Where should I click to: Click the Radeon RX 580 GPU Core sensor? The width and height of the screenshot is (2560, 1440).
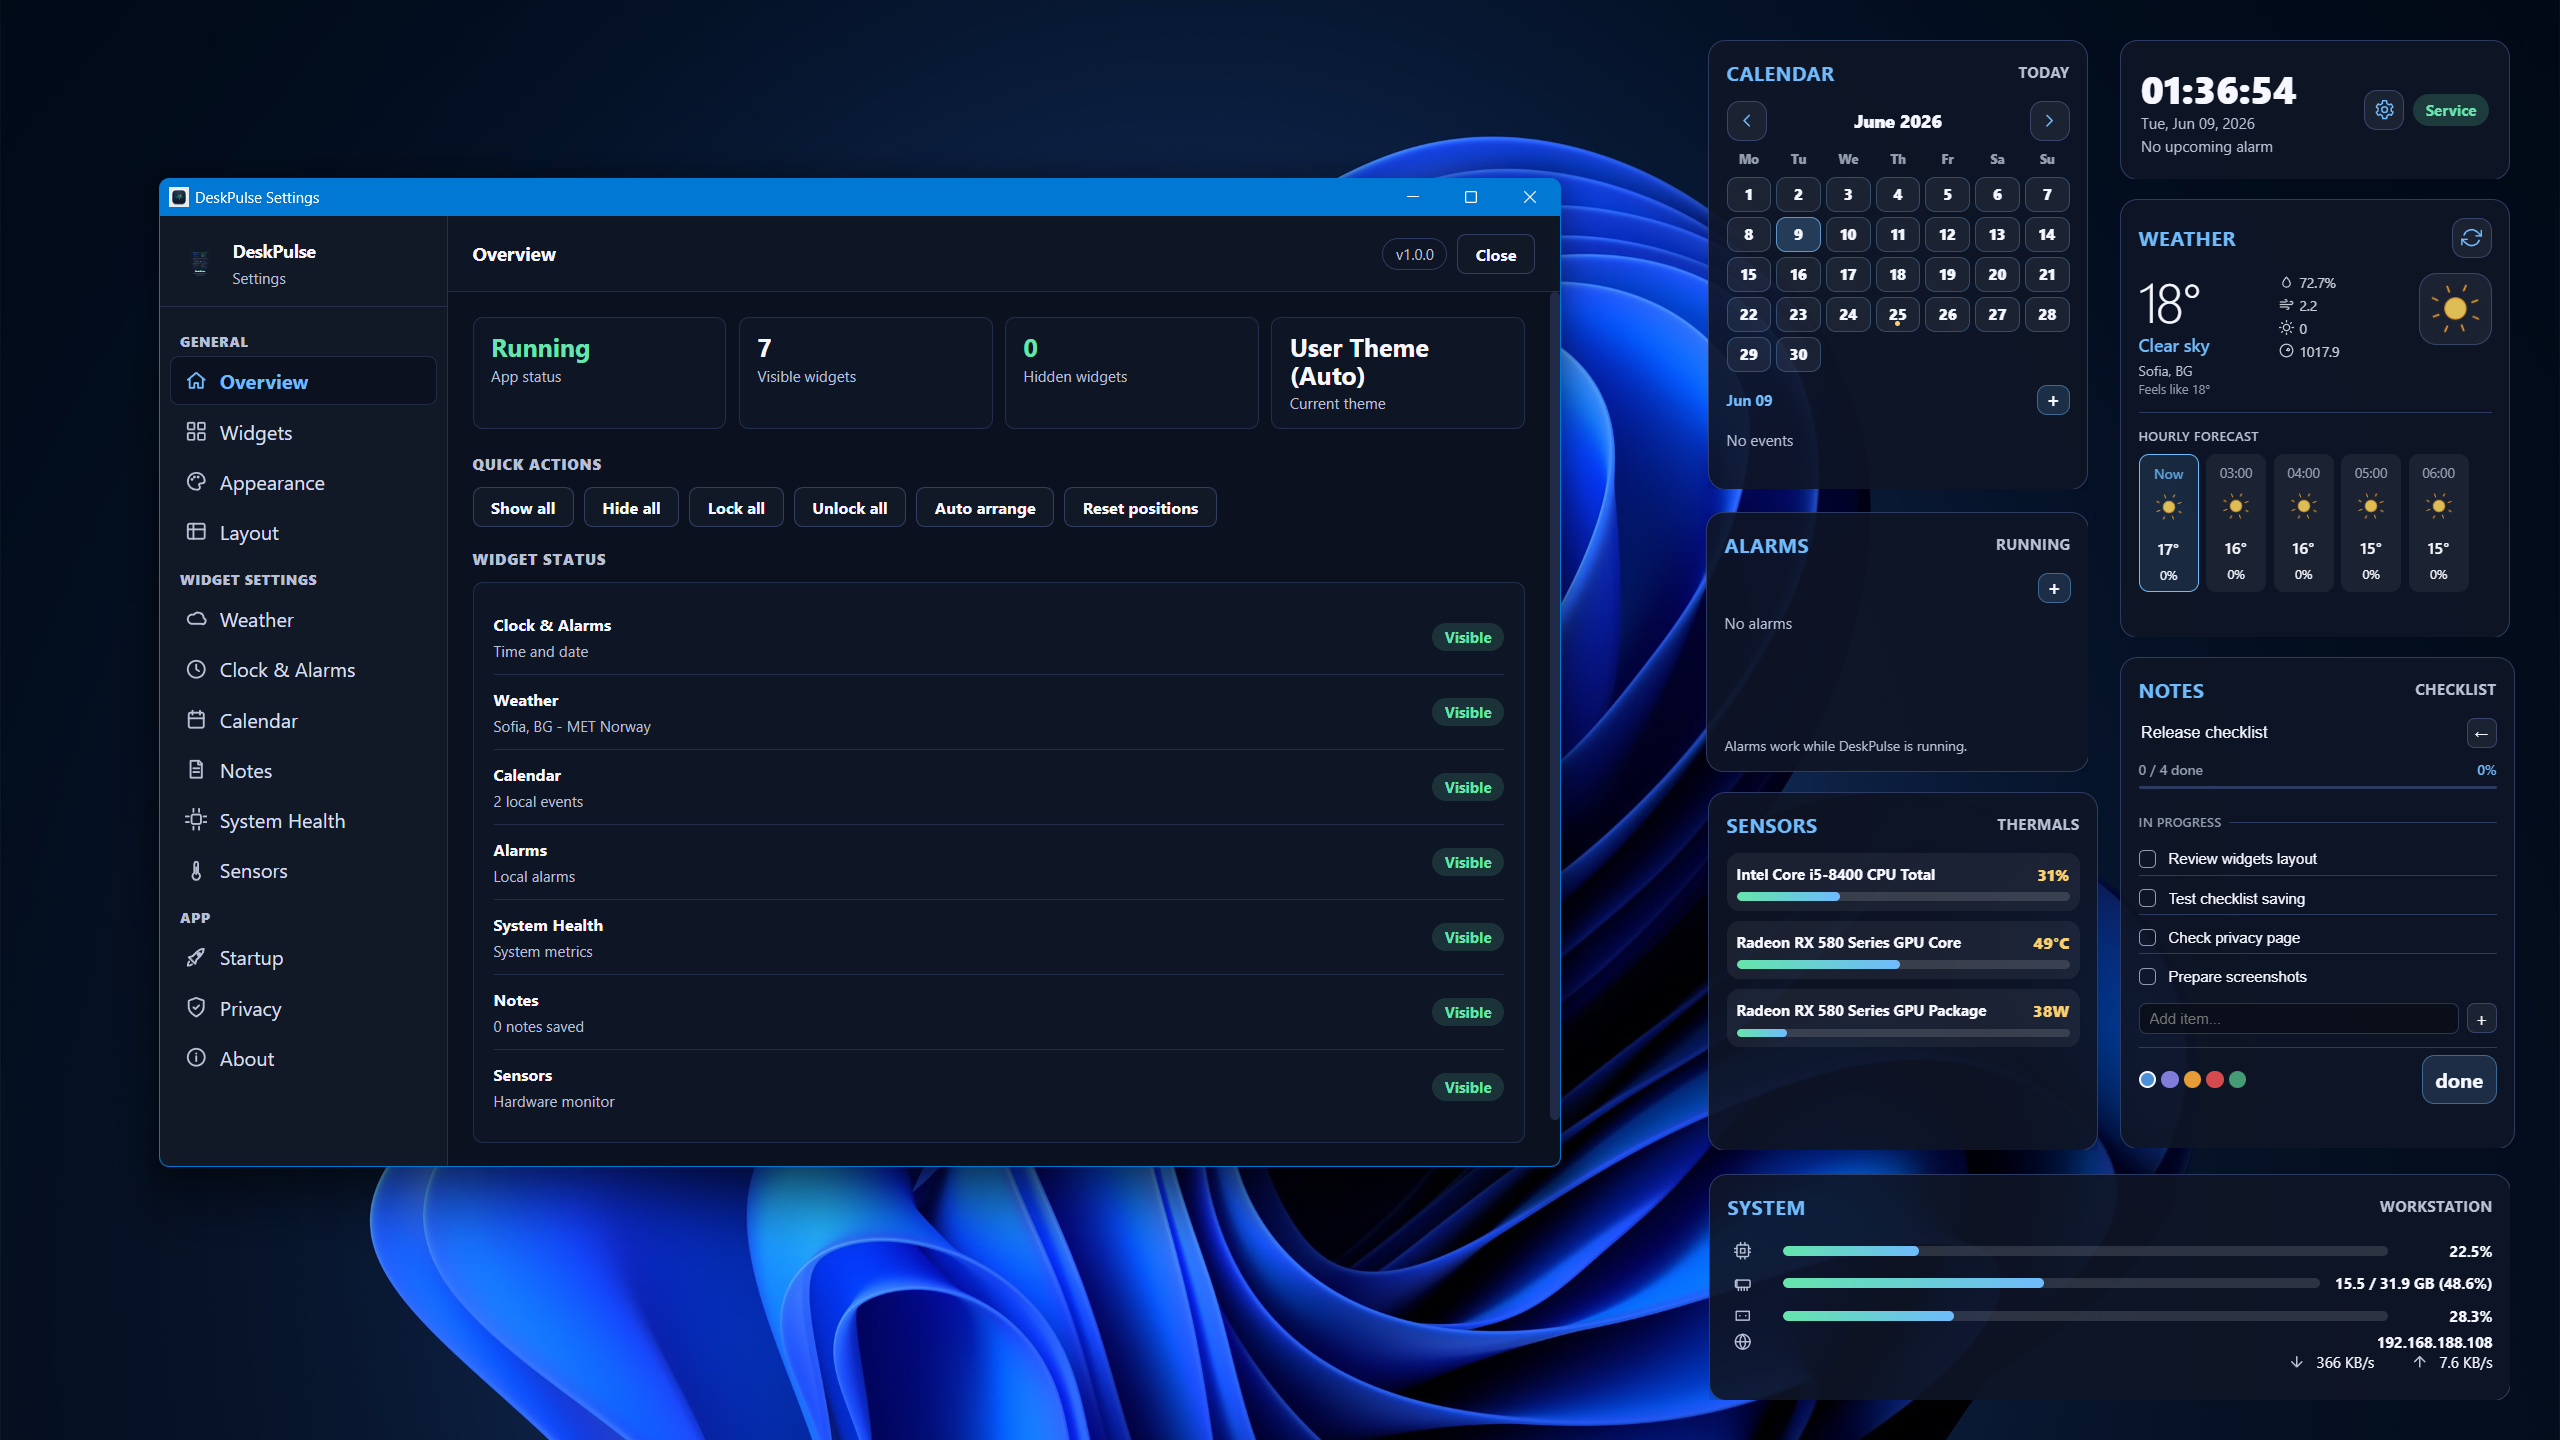[x=1902, y=949]
